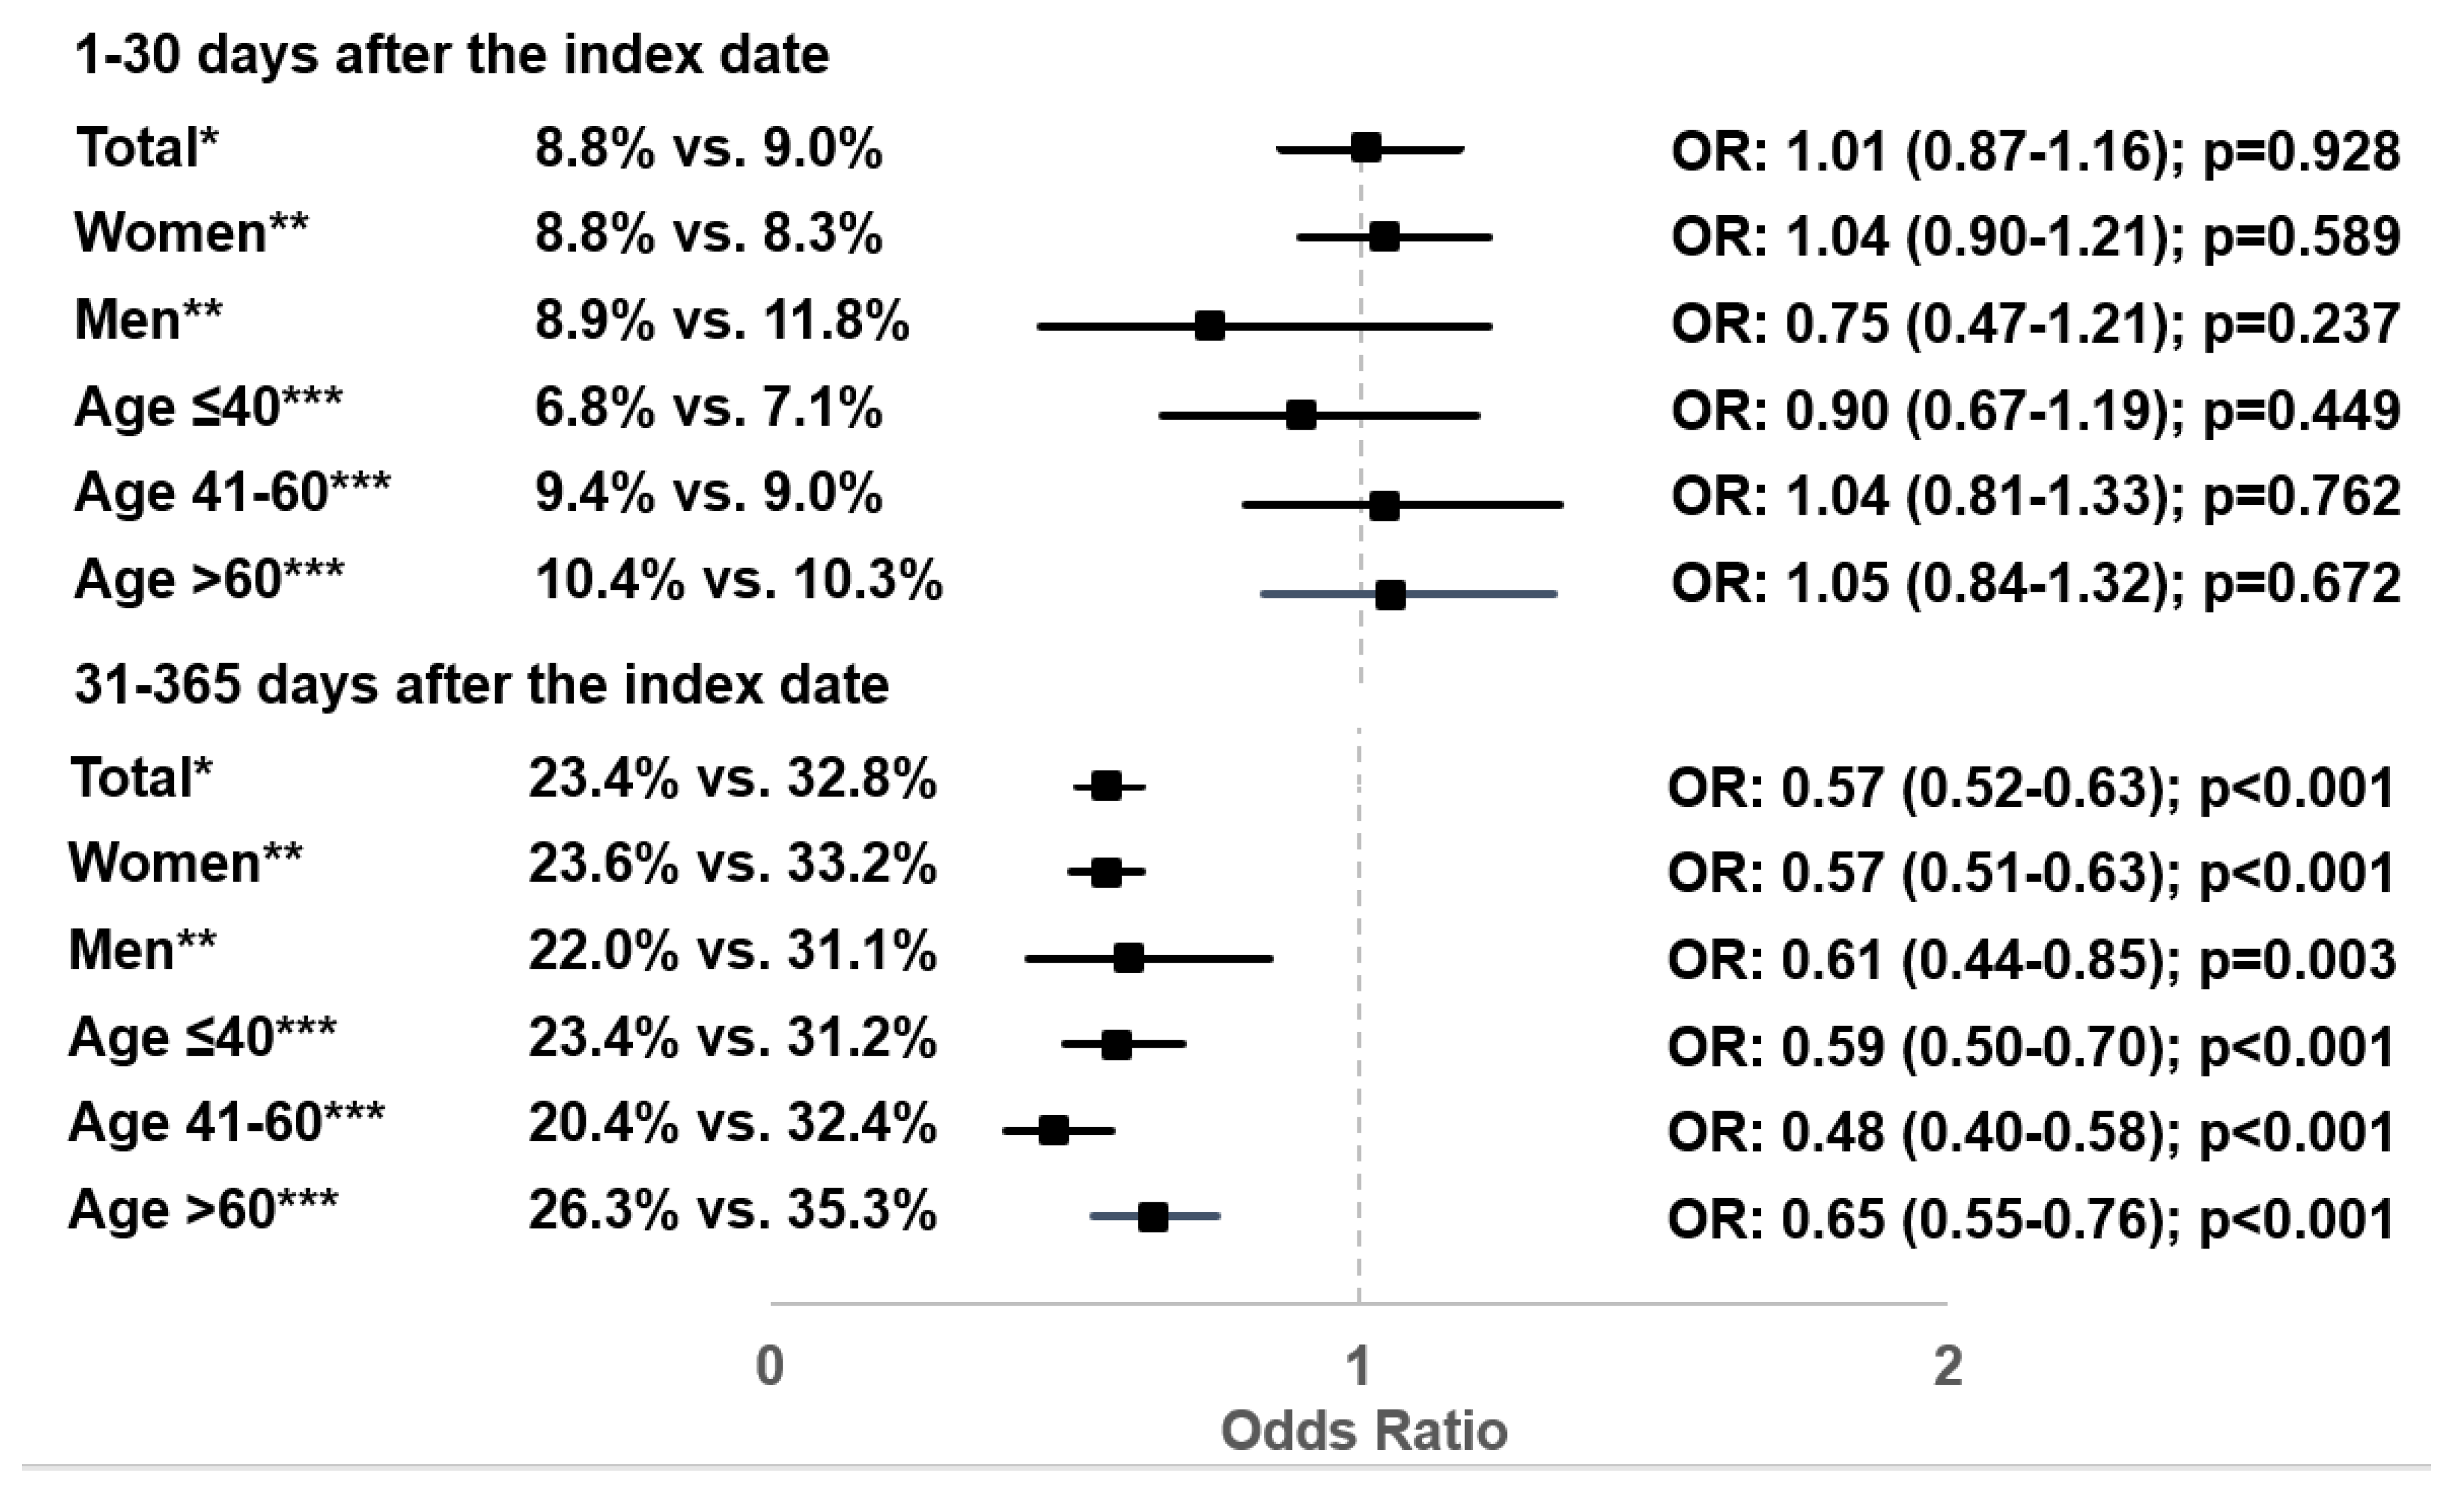Click the blue-line Age >60 marker under 31-365 days
The height and width of the screenshot is (1500, 2464).
pyautogui.click(x=1153, y=1217)
